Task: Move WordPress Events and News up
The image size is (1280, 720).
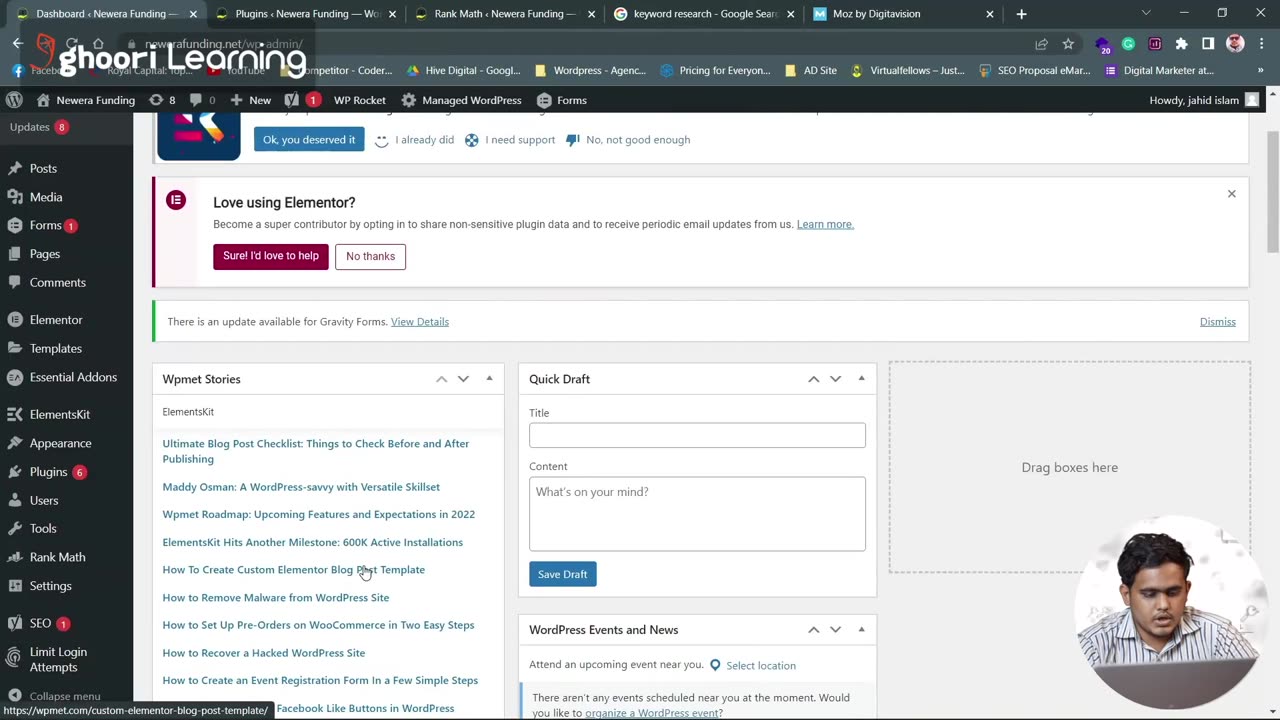Action: 813,630
